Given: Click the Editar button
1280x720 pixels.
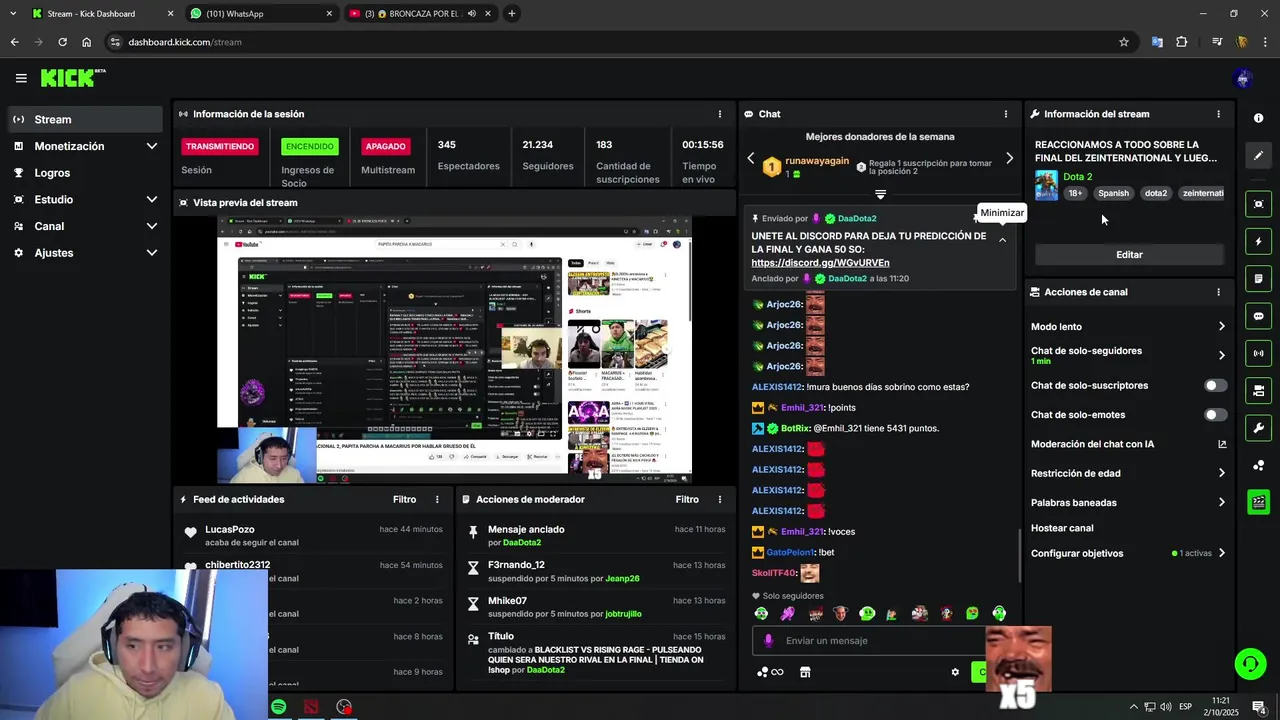Looking at the screenshot, I should [x=1129, y=255].
